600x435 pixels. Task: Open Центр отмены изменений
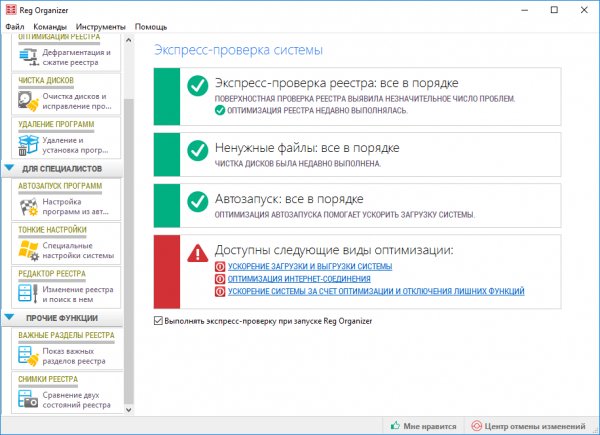tap(528, 426)
